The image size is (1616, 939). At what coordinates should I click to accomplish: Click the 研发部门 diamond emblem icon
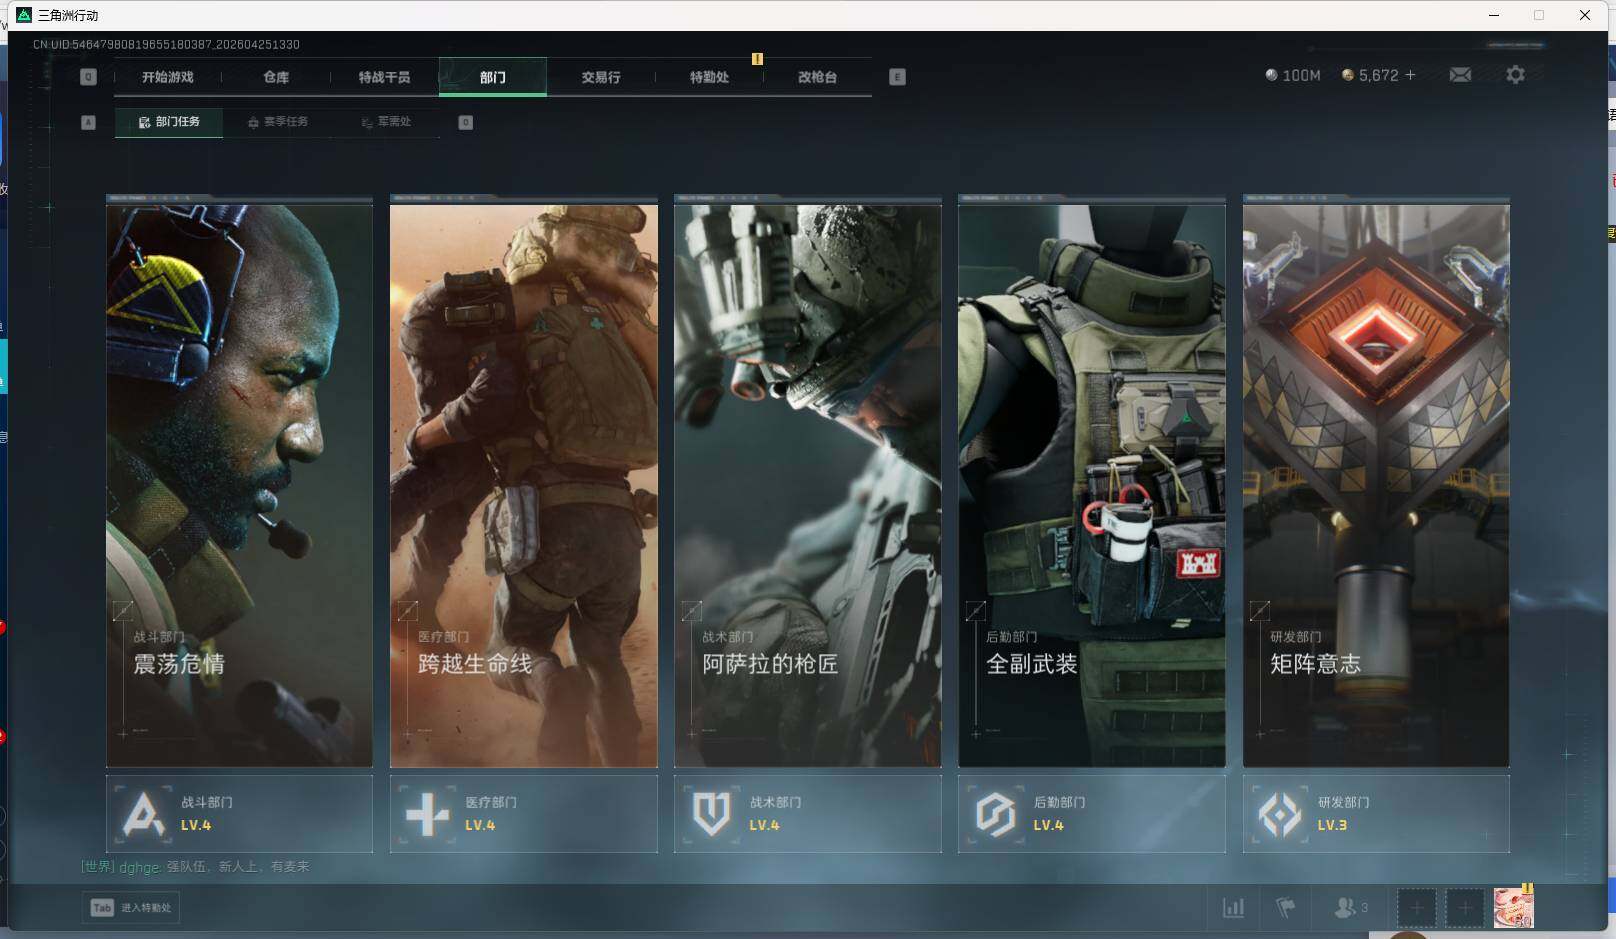[1279, 814]
